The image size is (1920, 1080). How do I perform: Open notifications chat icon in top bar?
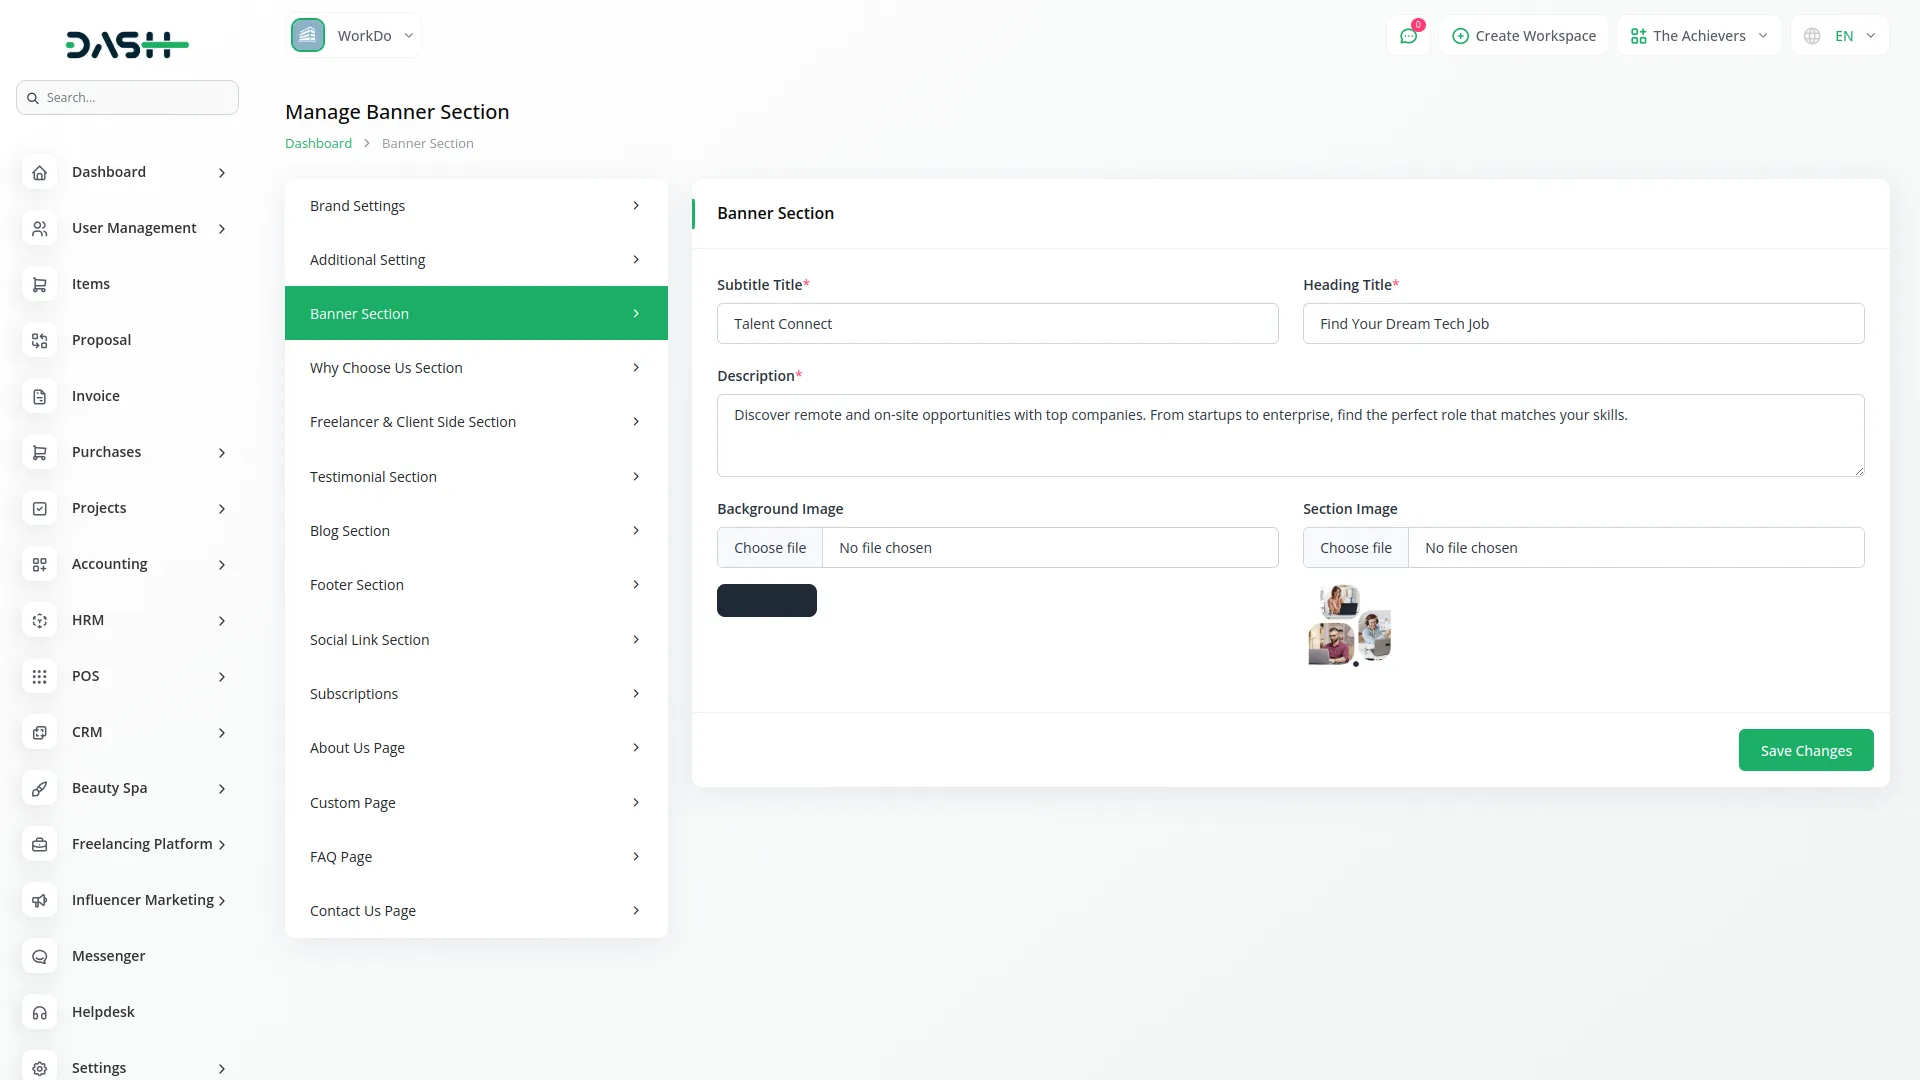pos(1409,35)
